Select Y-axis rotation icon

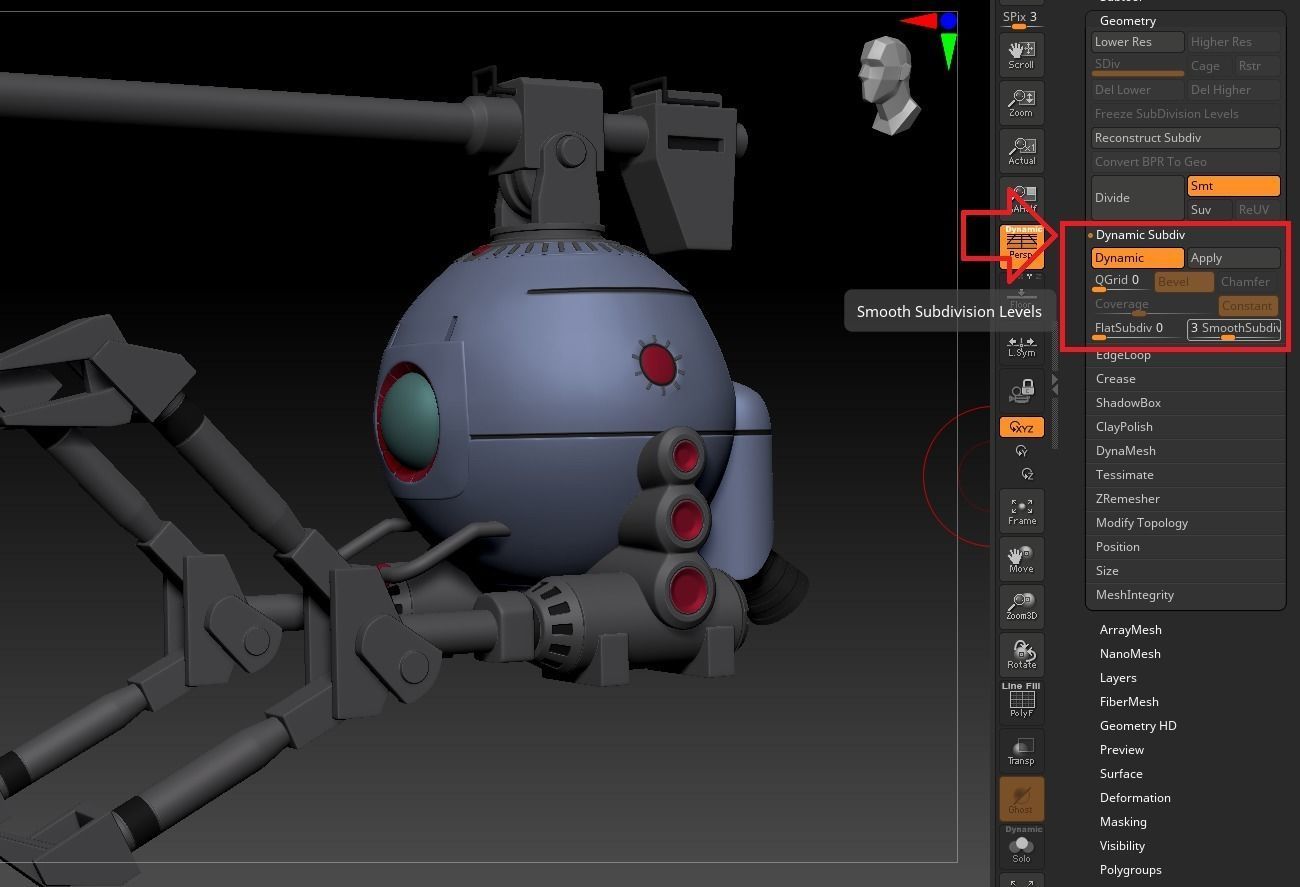(1021, 451)
